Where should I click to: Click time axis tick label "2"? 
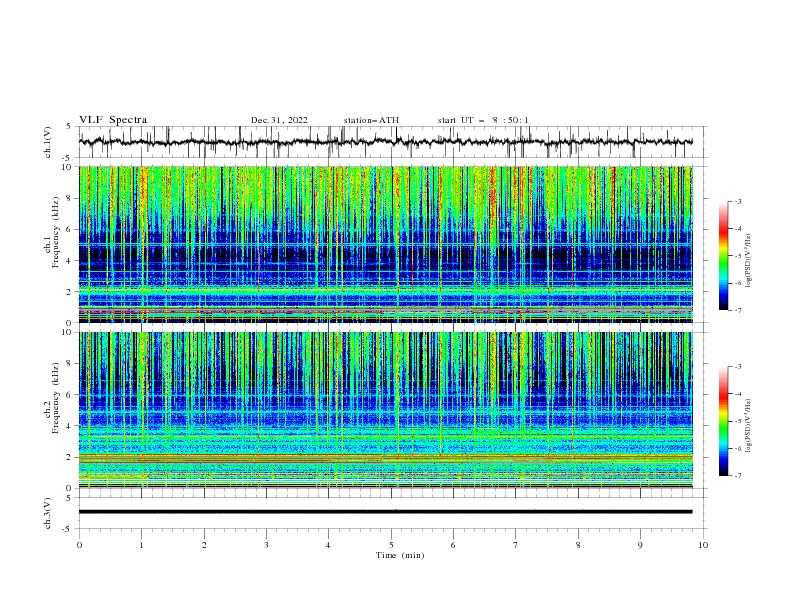click(x=204, y=545)
